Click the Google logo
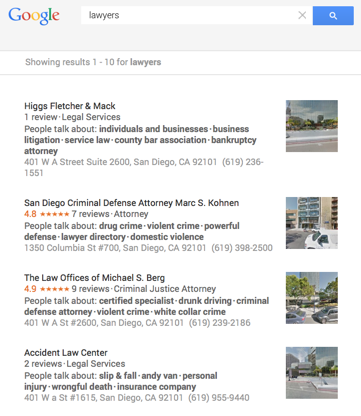 34,16
